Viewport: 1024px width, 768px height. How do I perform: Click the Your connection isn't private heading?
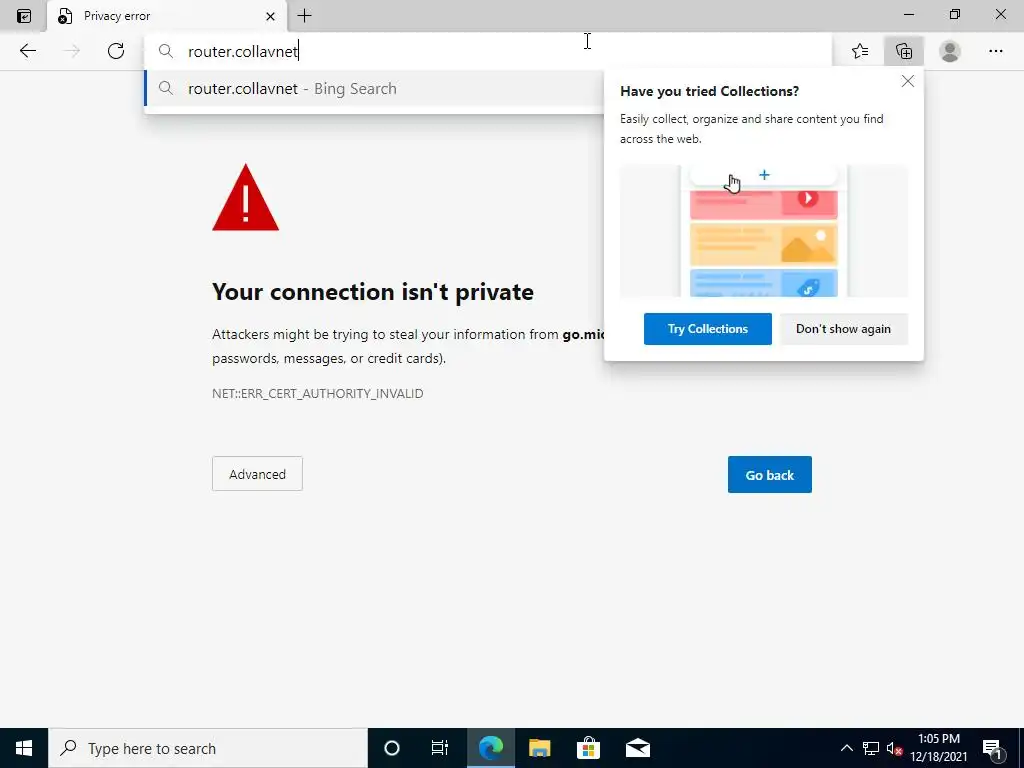point(373,292)
